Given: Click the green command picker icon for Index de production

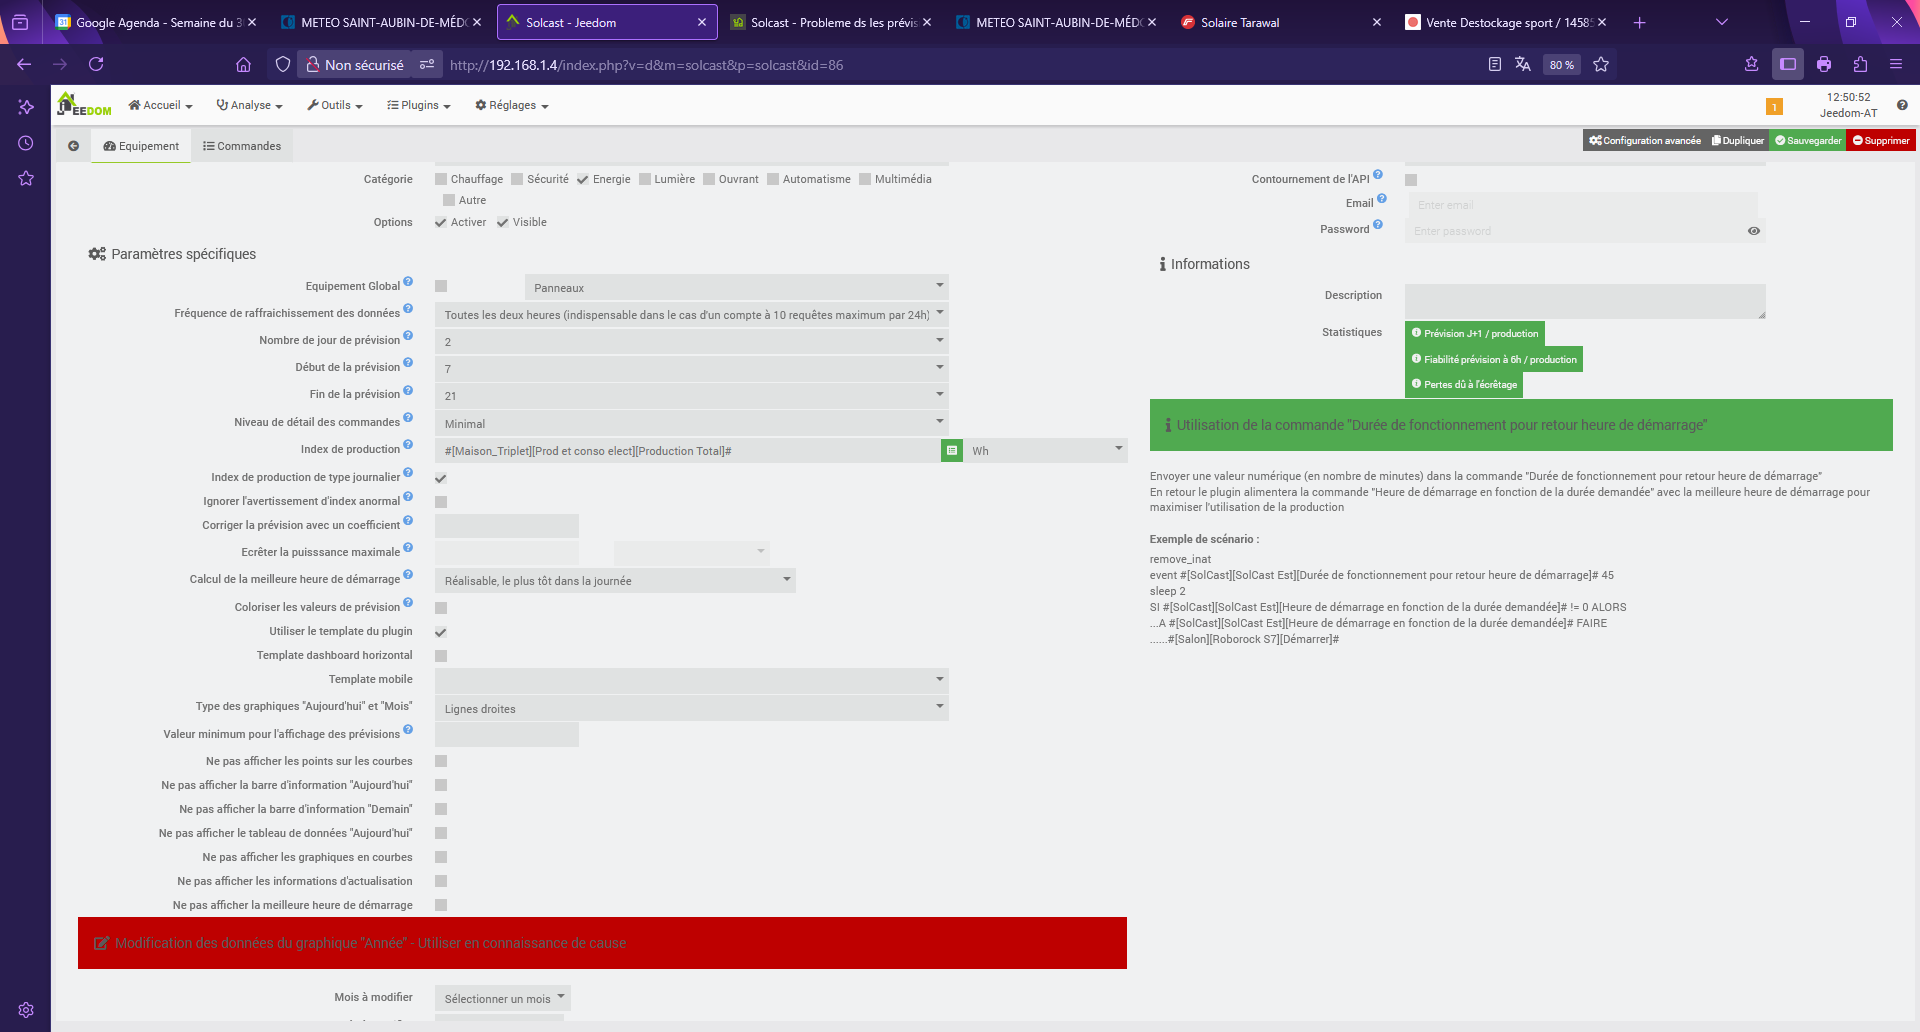Looking at the screenshot, I should [x=952, y=451].
